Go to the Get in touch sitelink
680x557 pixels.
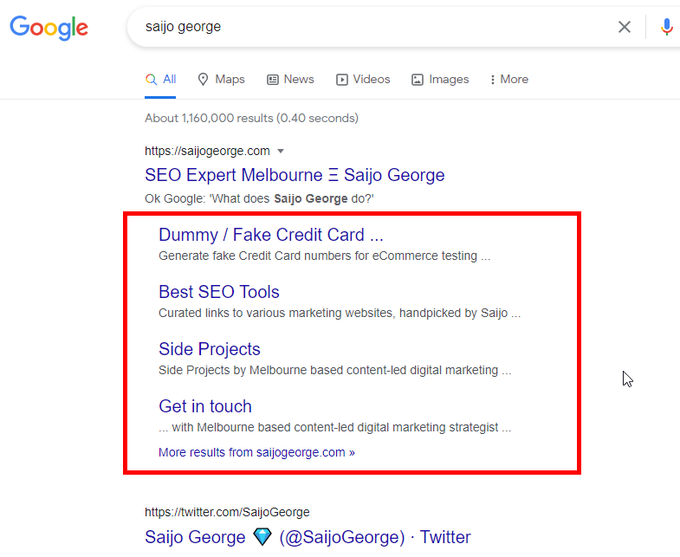point(205,406)
